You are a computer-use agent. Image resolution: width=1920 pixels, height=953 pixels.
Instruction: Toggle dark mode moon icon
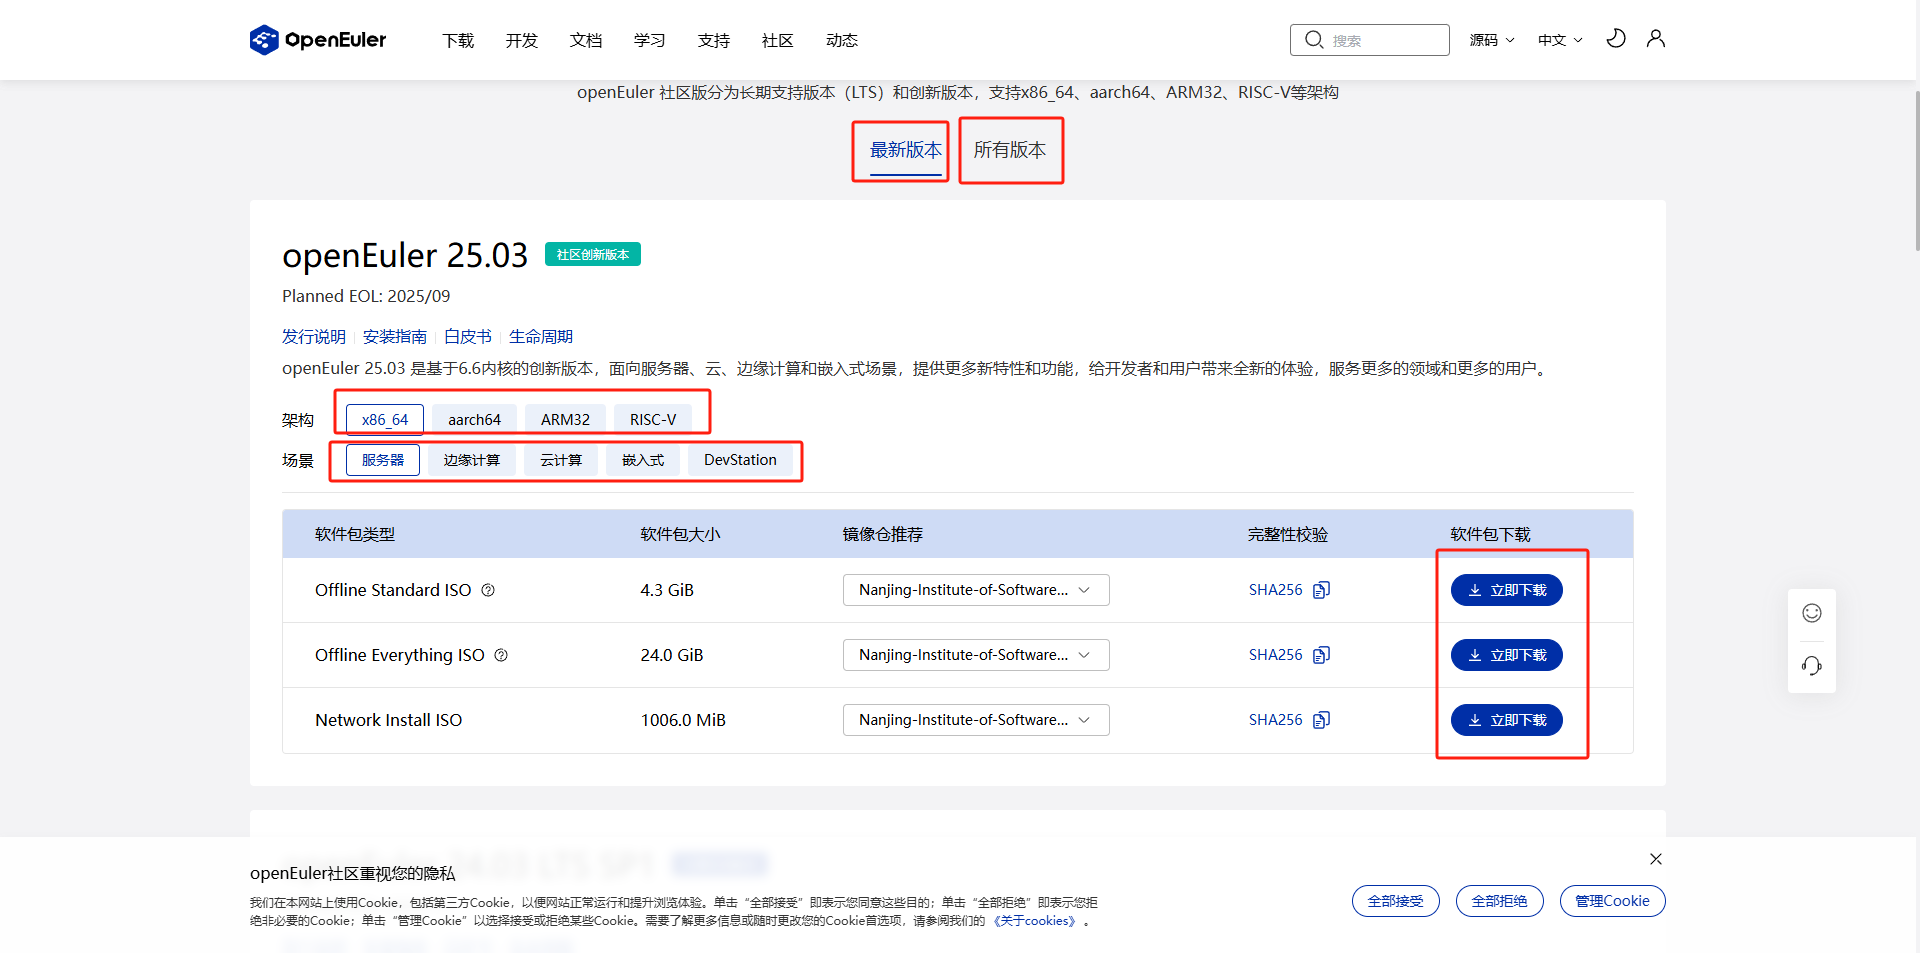pyautogui.click(x=1616, y=39)
